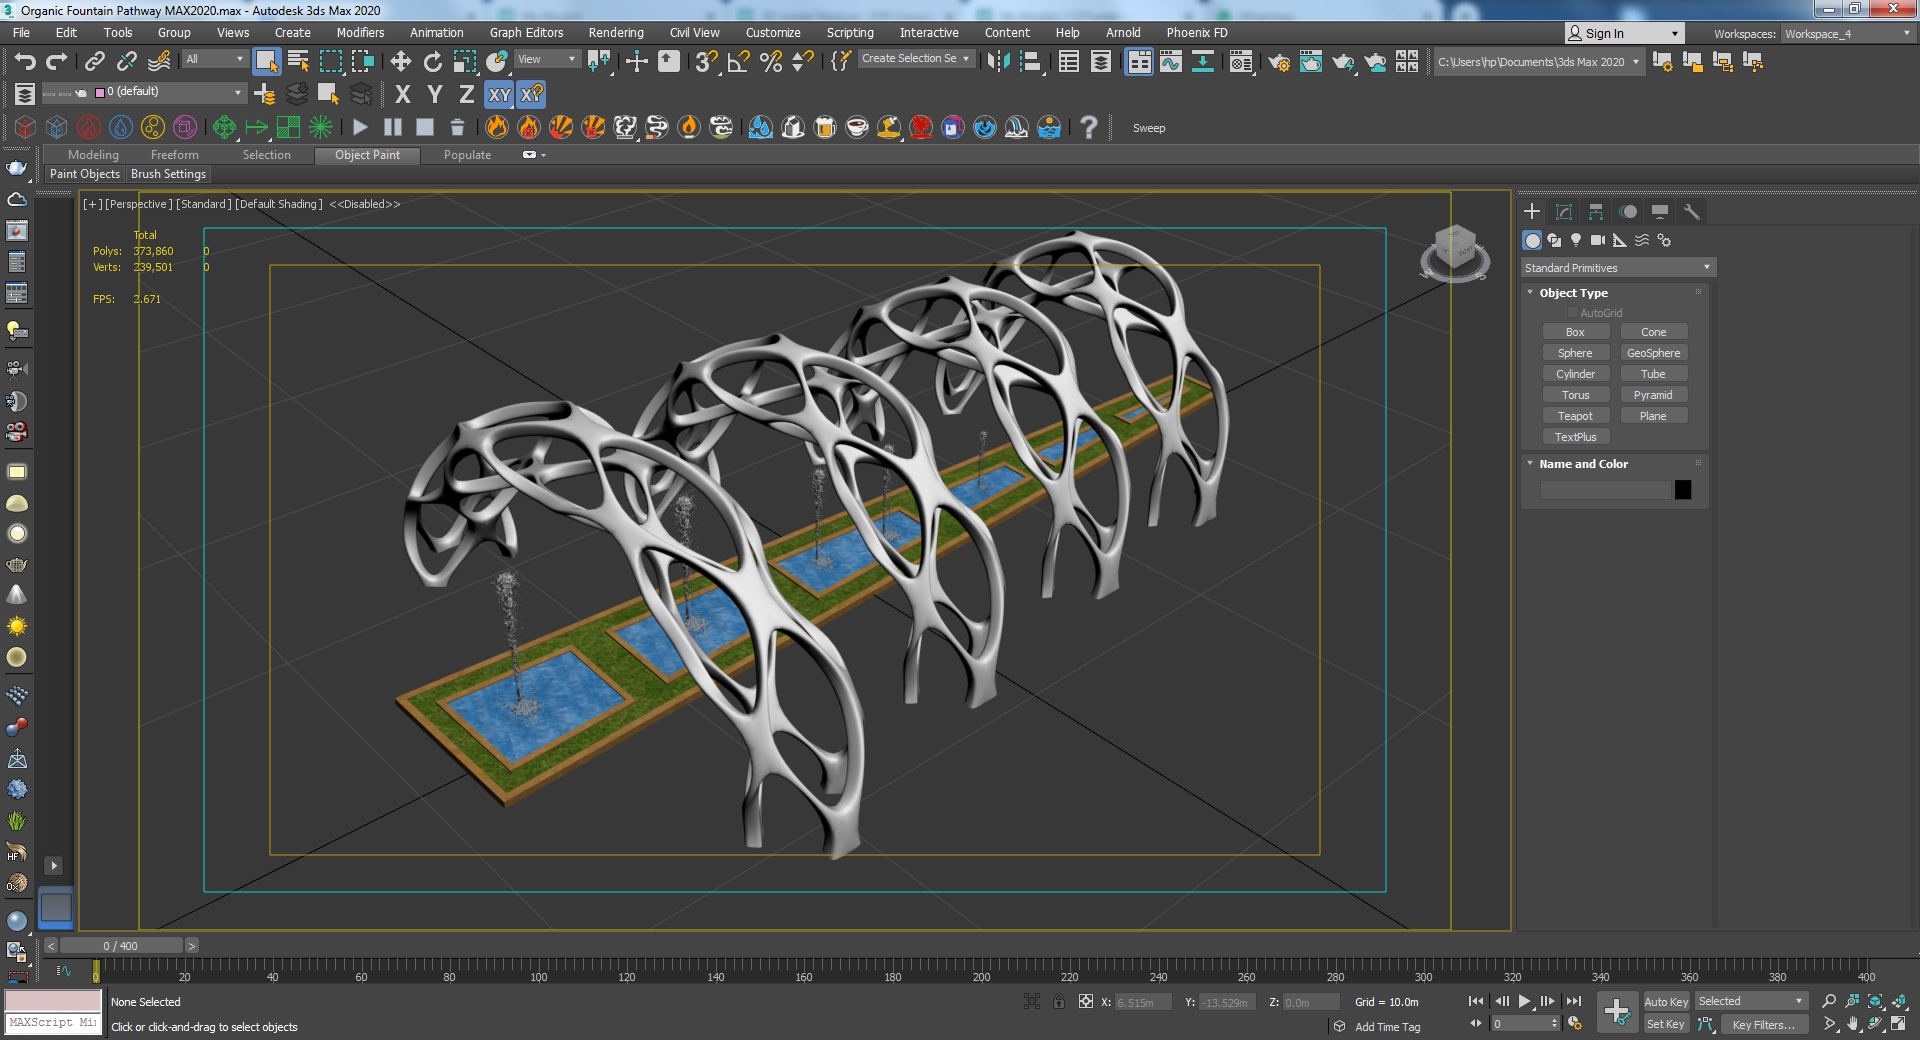Open the Standard Primitives dropdown
1920x1040 pixels.
[x=1617, y=268]
